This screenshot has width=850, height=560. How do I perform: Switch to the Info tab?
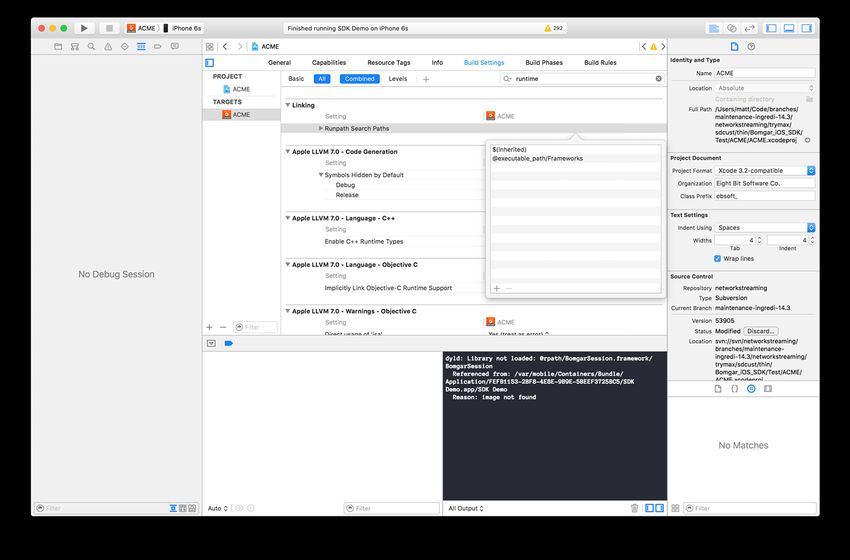[437, 63]
